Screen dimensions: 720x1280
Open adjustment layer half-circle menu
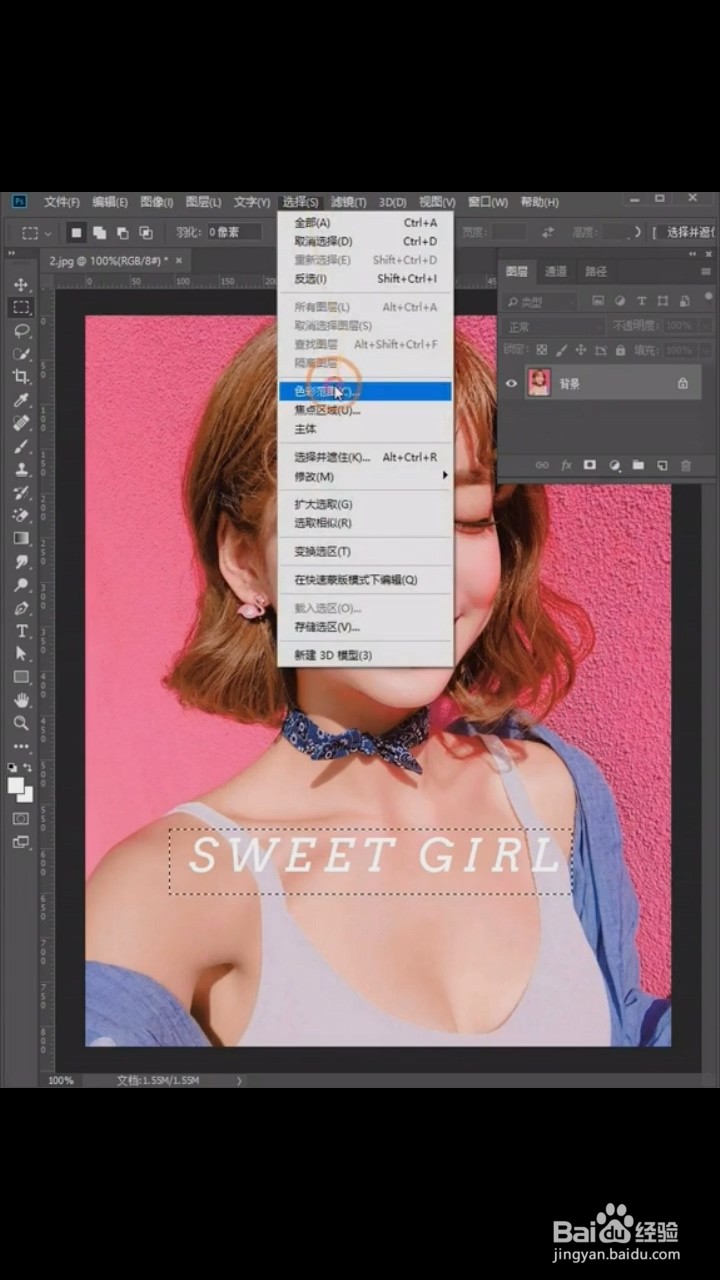pos(614,465)
